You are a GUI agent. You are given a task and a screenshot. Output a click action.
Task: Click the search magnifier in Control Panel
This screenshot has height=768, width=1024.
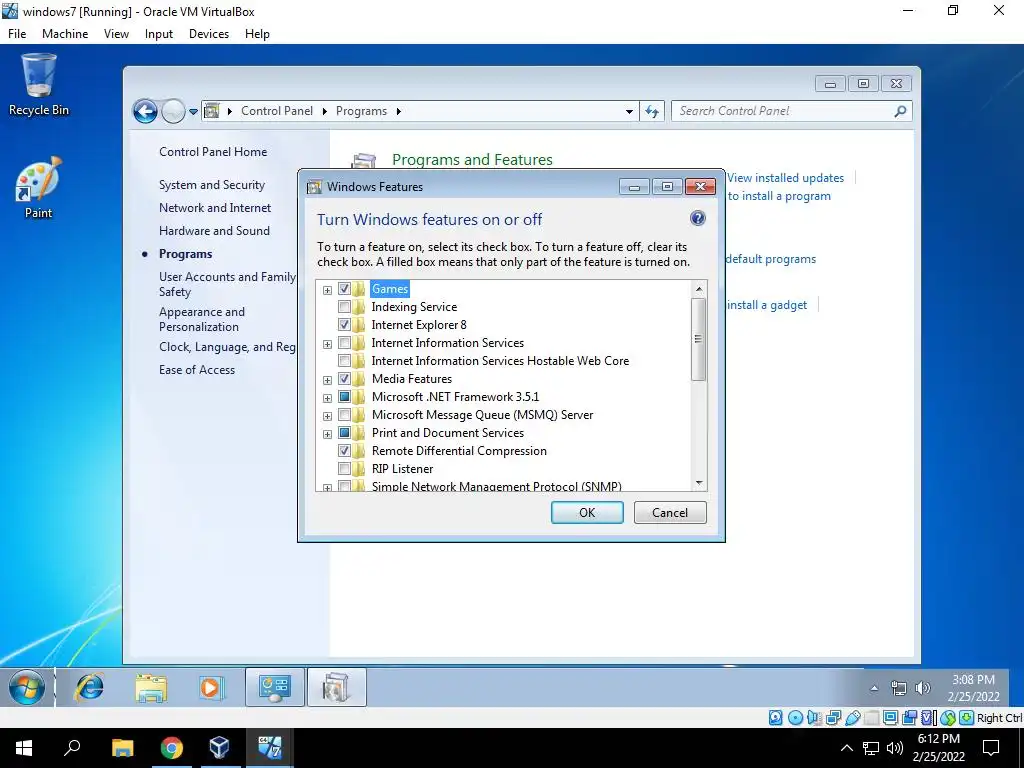pyautogui.click(x=901, y=111)
